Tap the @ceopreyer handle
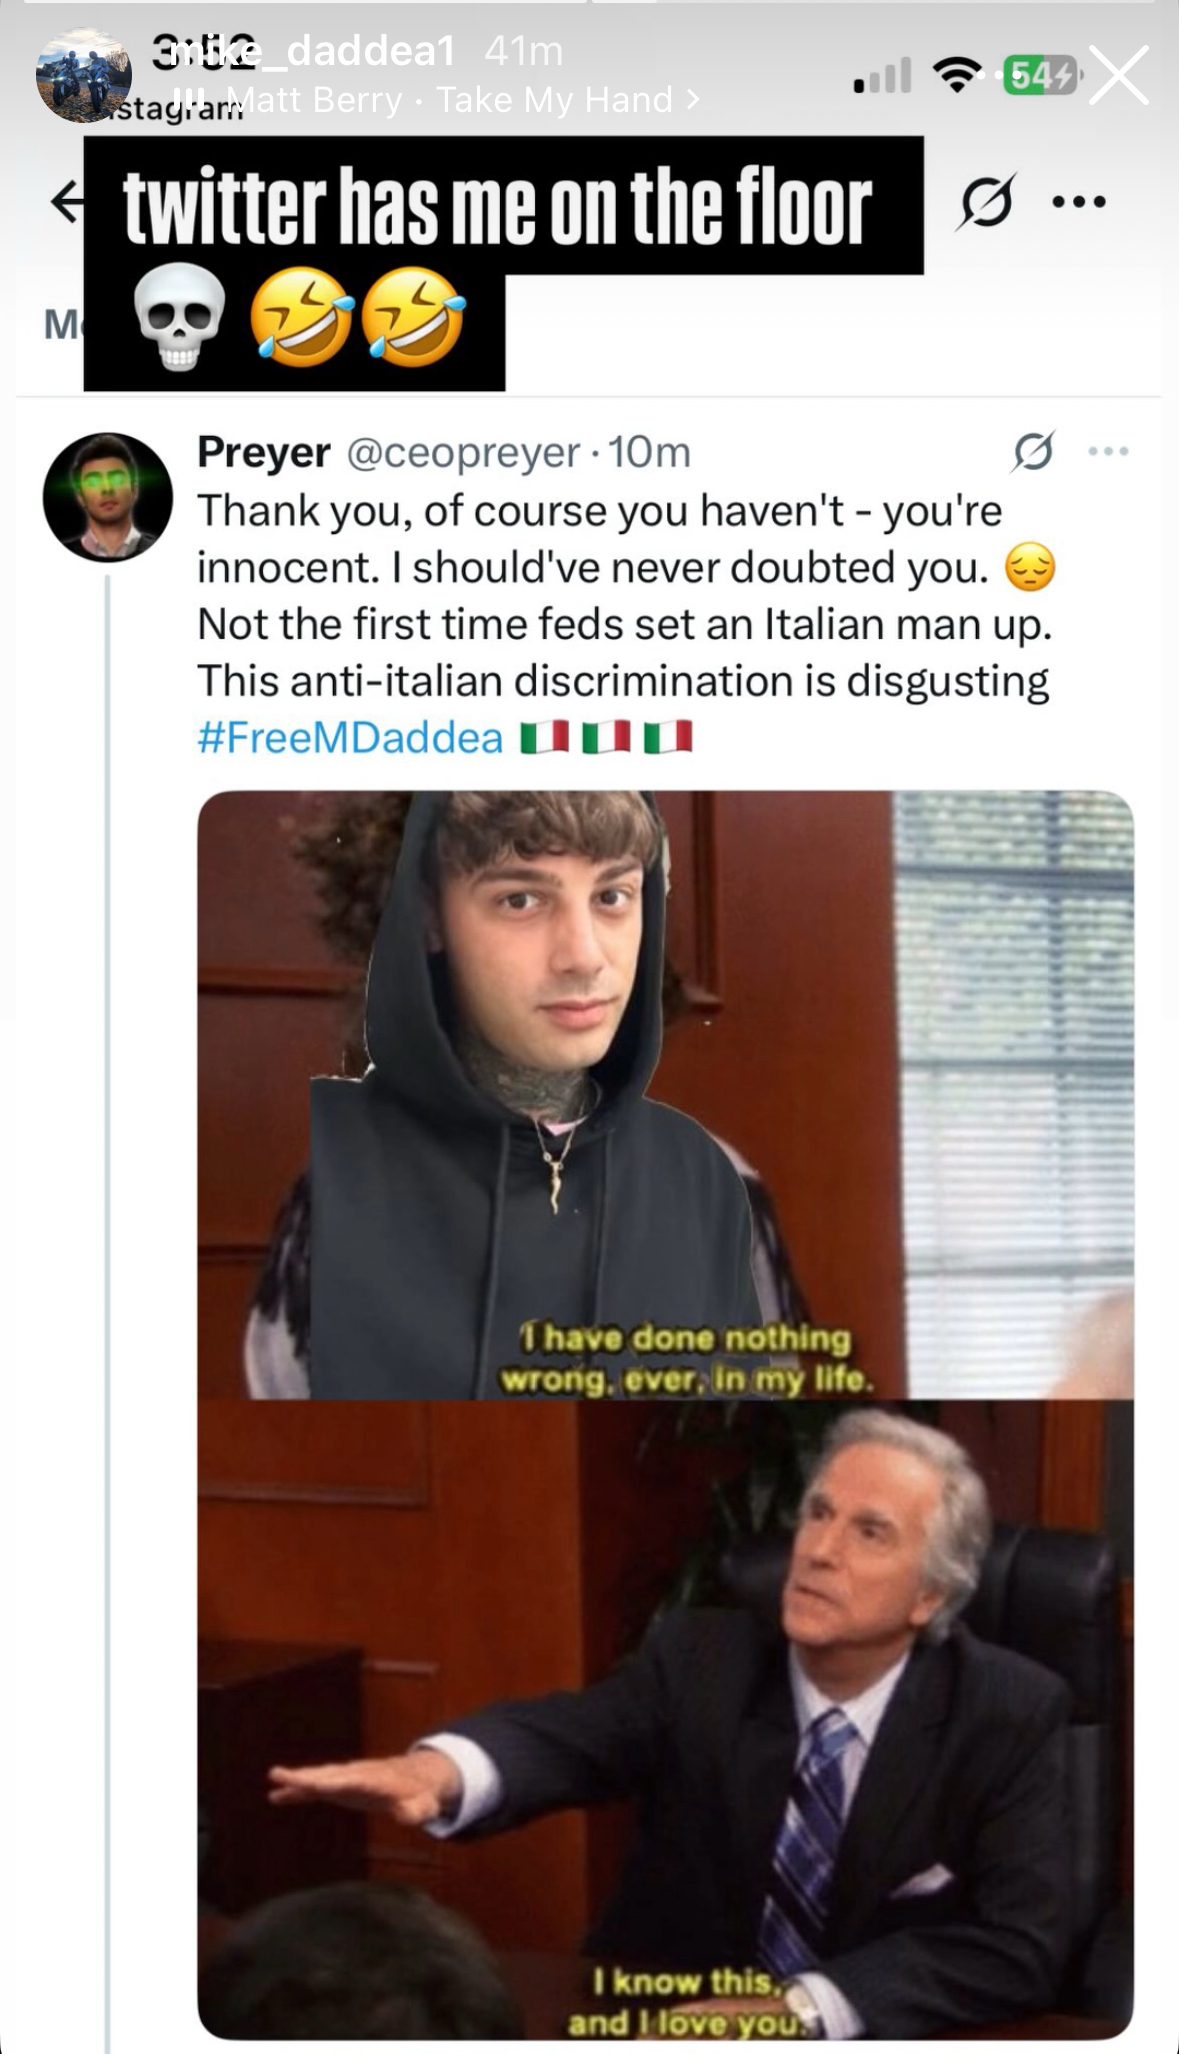 [x=463, y=453]
